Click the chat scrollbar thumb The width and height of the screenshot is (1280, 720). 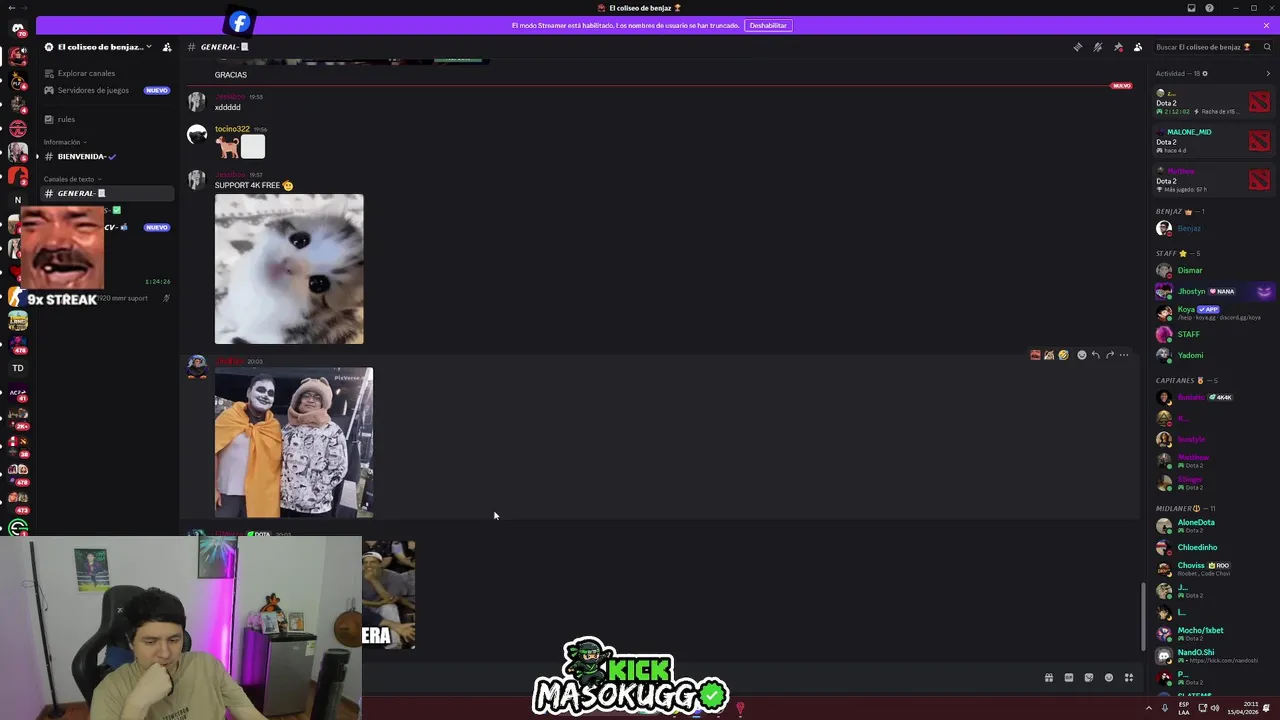pos(1143,615)
